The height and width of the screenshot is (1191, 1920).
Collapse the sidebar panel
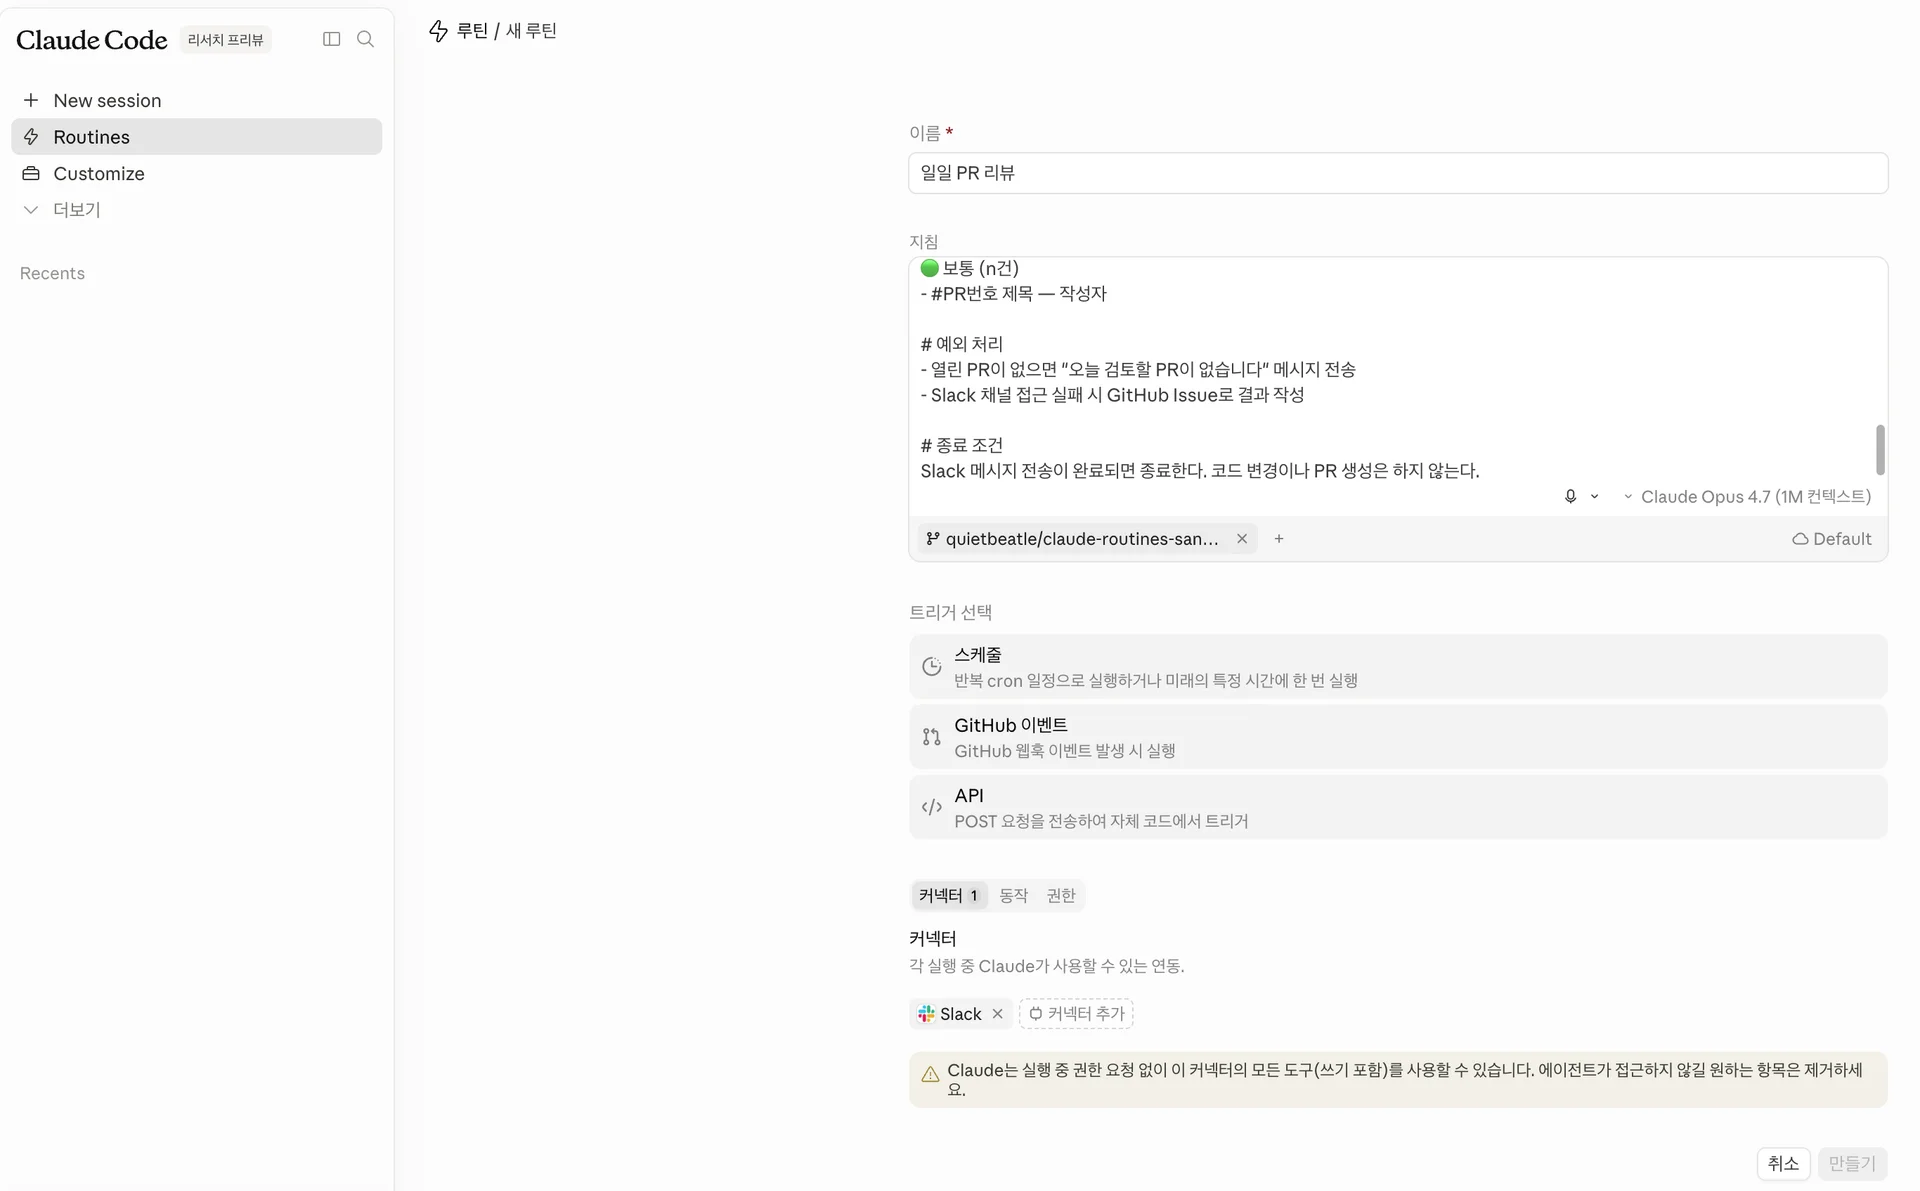(x=330, y=39)
